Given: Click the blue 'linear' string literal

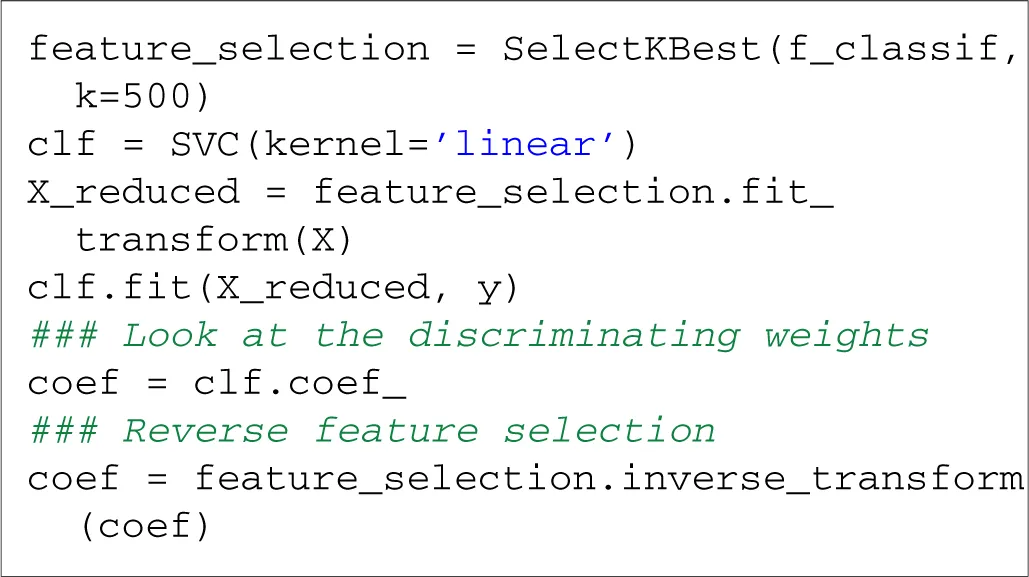Looking at the screenshot, I should [525, 145].
